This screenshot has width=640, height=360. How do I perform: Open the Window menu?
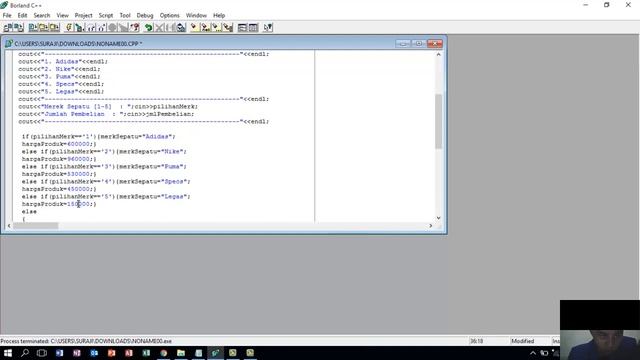pyautogui.click(x=196, y=16)
